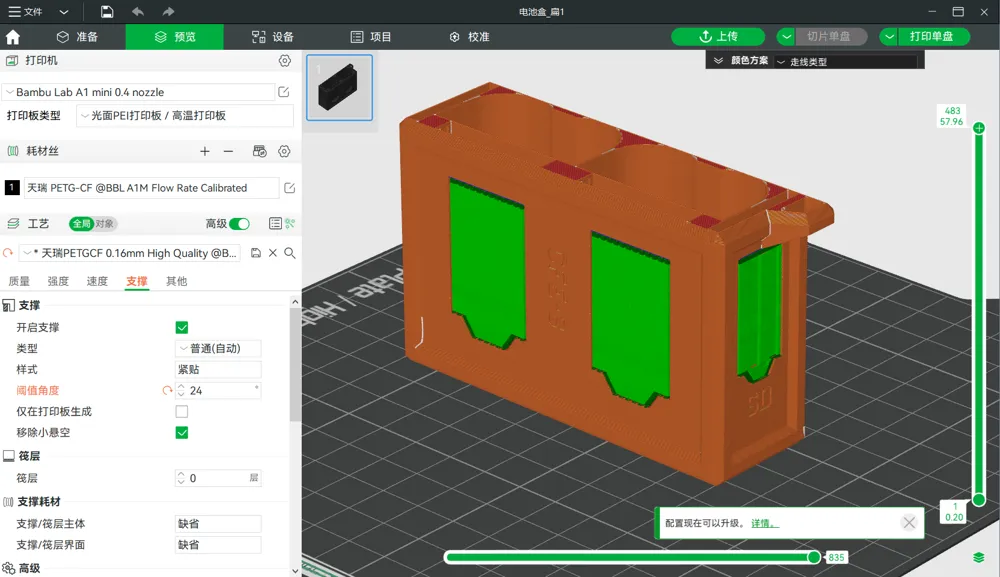Screen dimensions: 1000x577
Task: Search process settings magnifier icon
Action: point(290,253)
